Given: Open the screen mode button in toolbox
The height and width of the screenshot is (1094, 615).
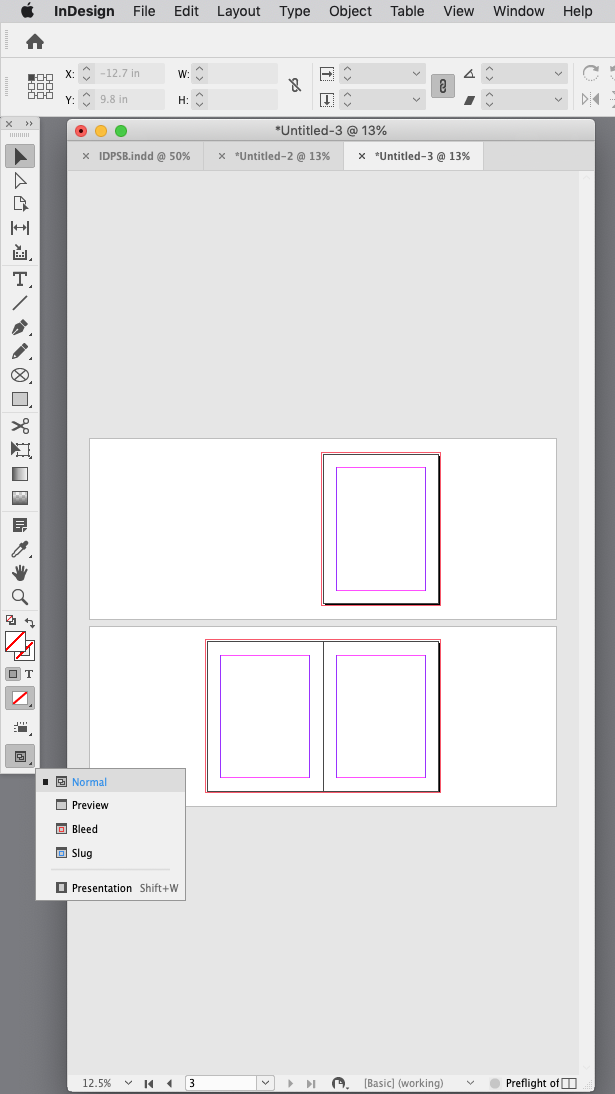Looking at the screenshot, I should tap(20, 756).
